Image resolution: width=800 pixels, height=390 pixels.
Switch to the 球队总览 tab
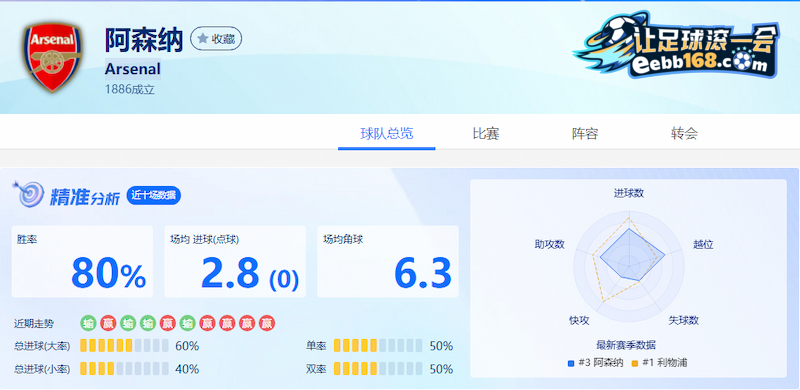(x=387, y=134)
